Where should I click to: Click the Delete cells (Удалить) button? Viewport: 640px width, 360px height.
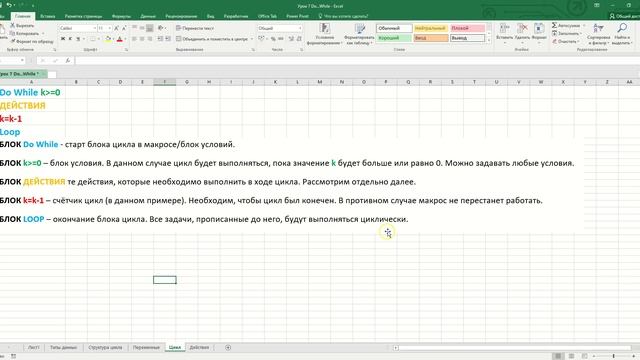522,32
